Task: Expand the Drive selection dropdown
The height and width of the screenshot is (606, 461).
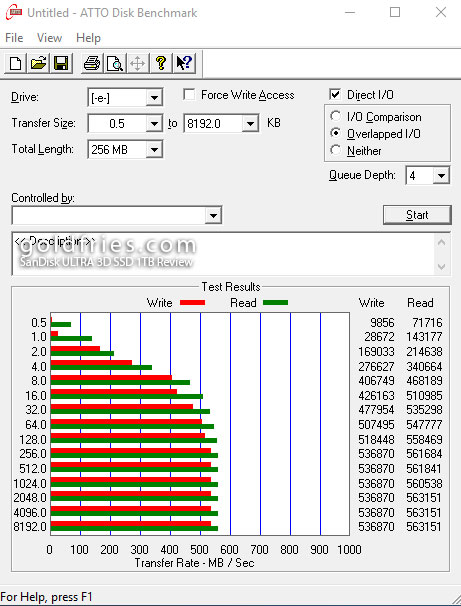Action: [x=154, y=98]
